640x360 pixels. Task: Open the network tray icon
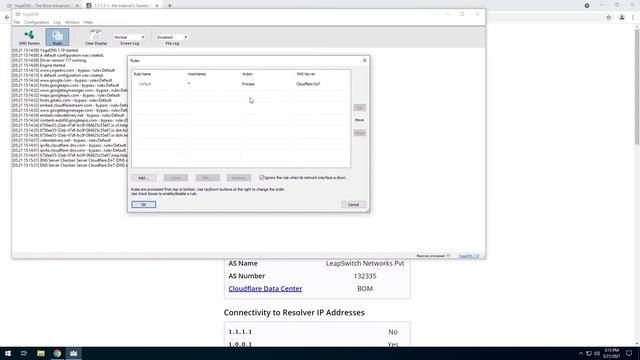589,353
